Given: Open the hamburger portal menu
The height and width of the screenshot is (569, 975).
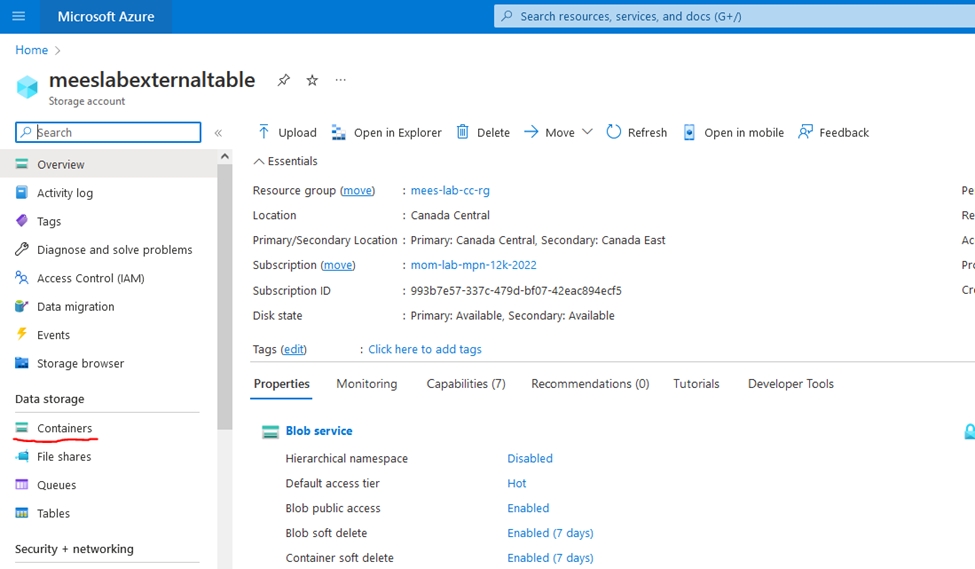Looking at the screenshot, I should tap(19, 17).
